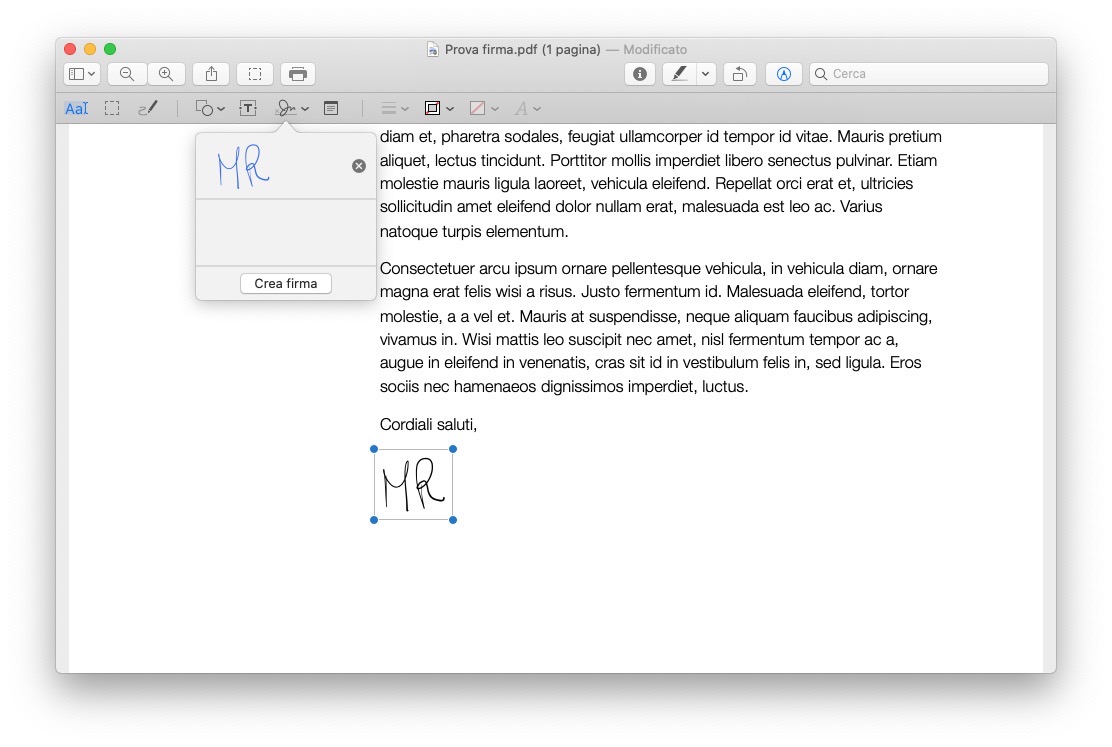Toggle the Markup toolbar button
Viewport: 1112px width, 747px height.
pos(784,74)
